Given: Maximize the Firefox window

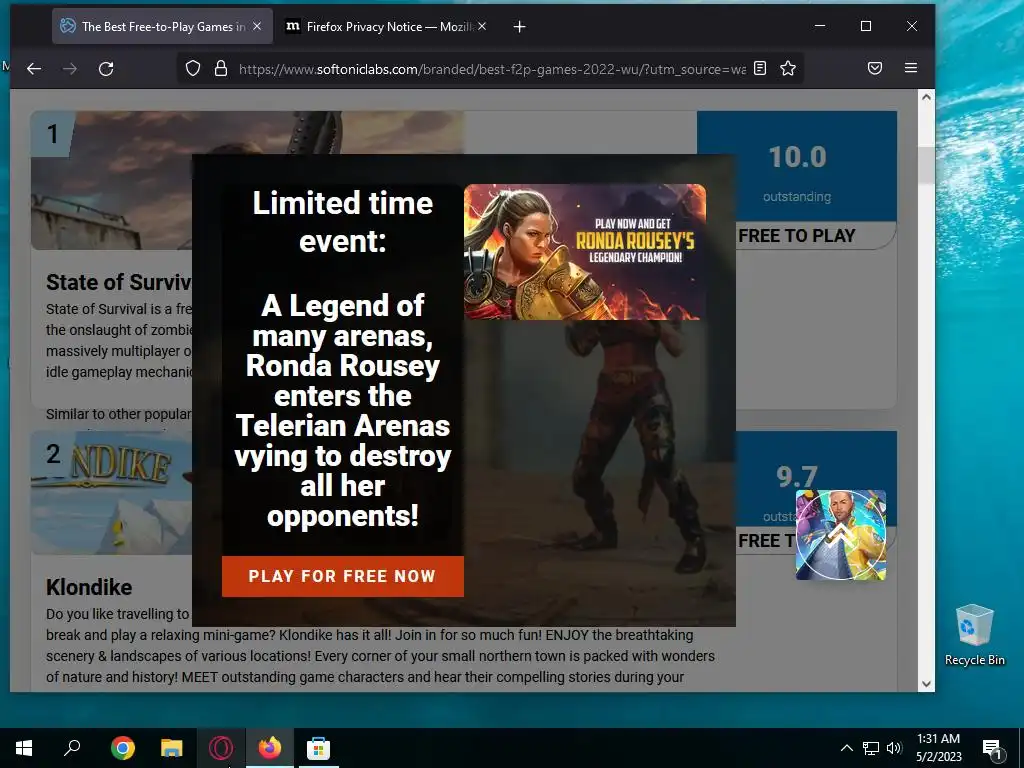Looking at the screenshot, I should (866, 26).
